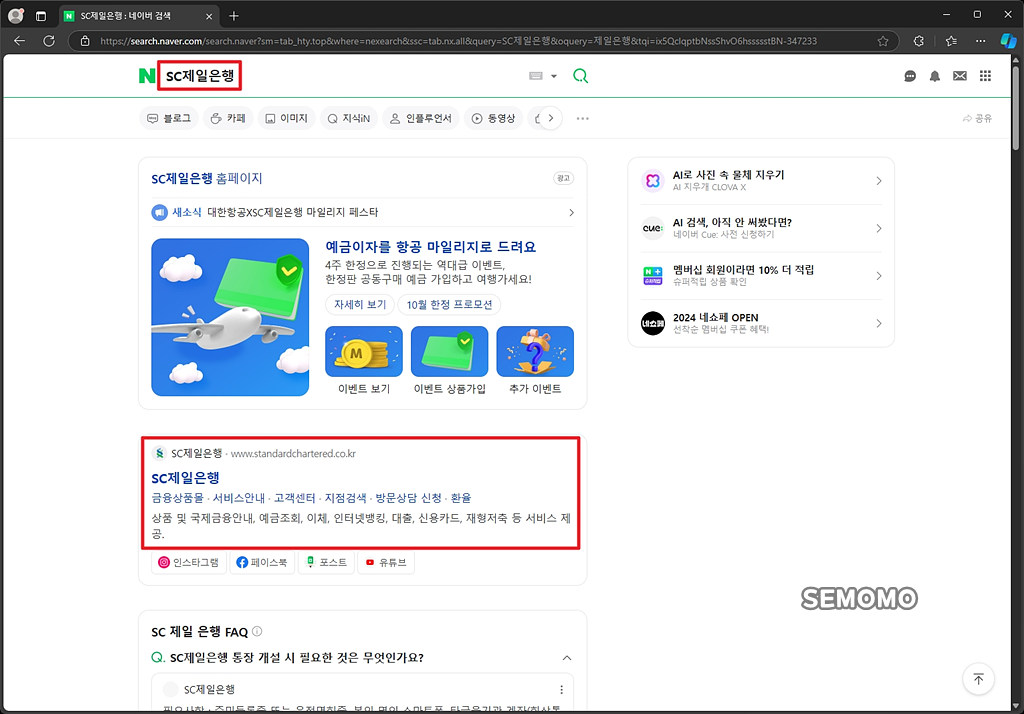Open the 인스타그램 social button

189,562
